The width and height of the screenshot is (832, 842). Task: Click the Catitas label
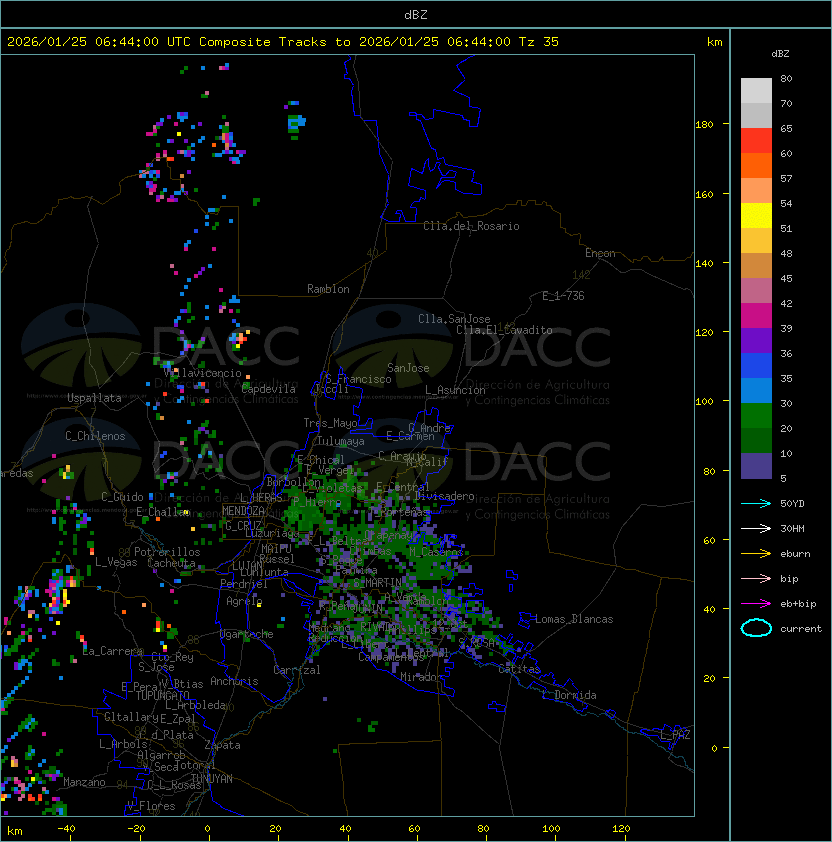click(519, 669)
